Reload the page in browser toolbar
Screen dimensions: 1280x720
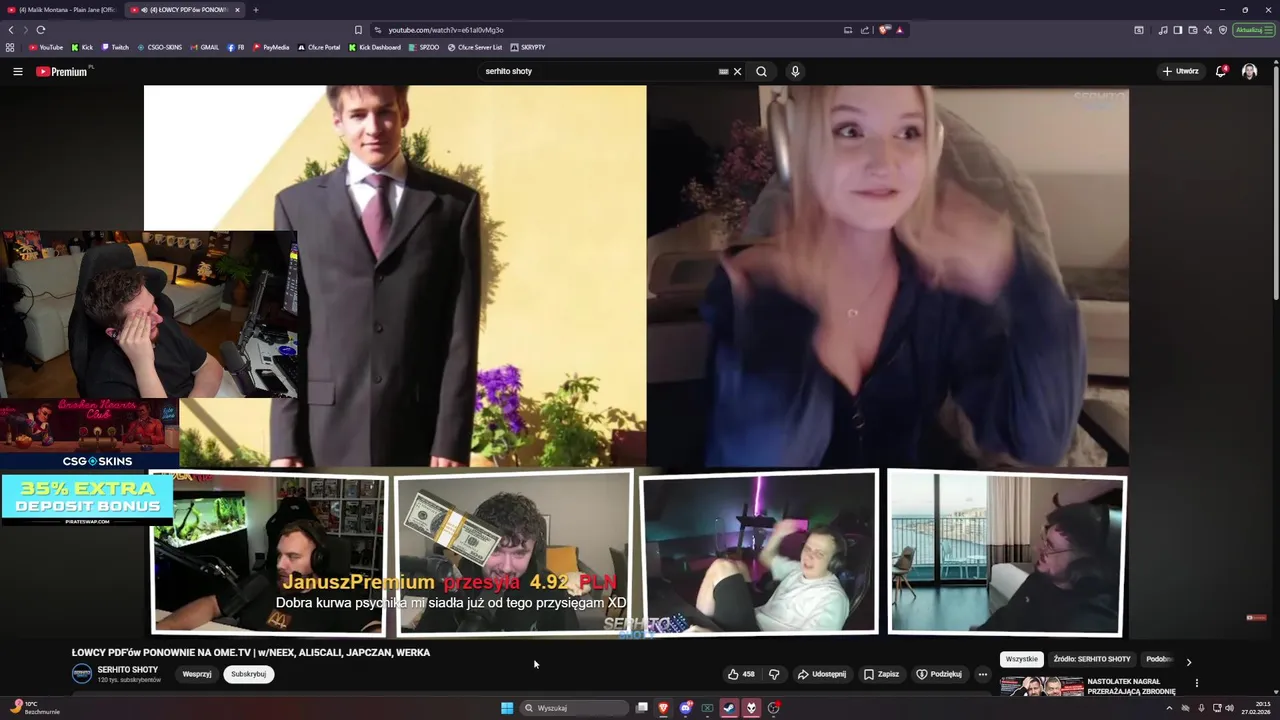point(40,30)
